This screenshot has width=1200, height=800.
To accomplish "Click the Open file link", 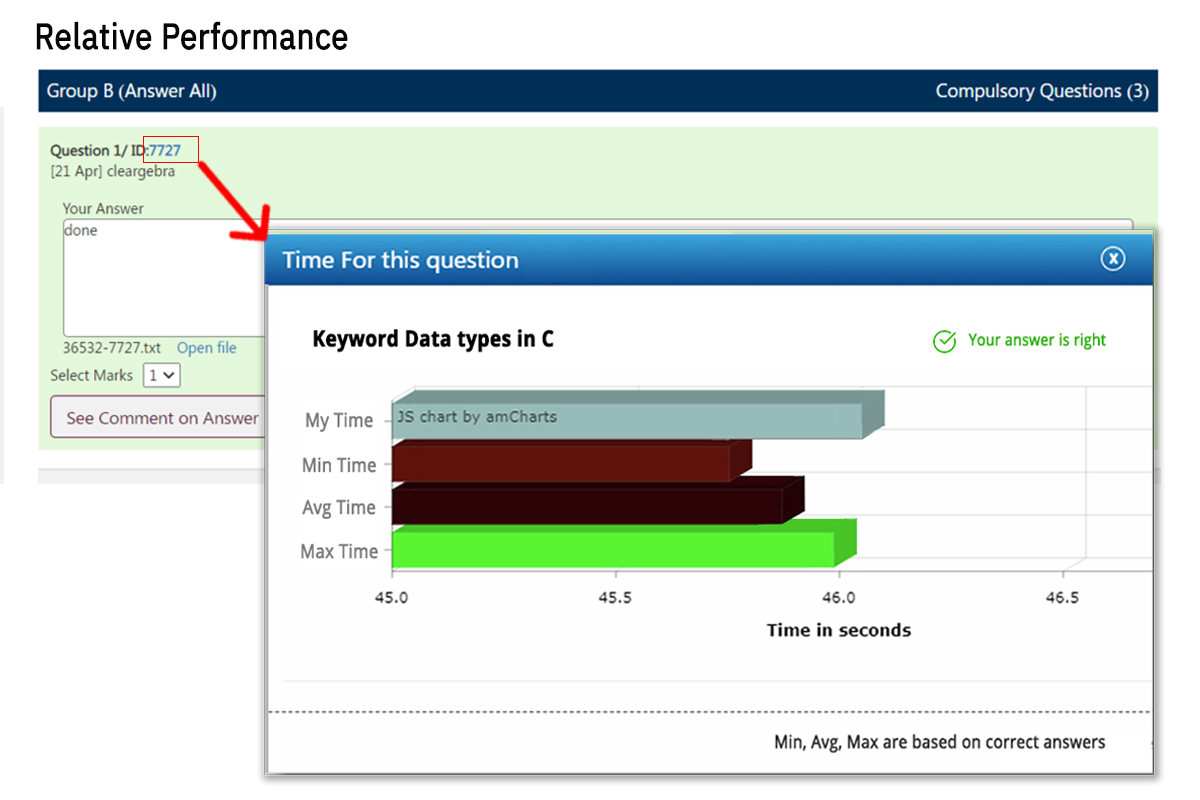I will tap(207, 348).
